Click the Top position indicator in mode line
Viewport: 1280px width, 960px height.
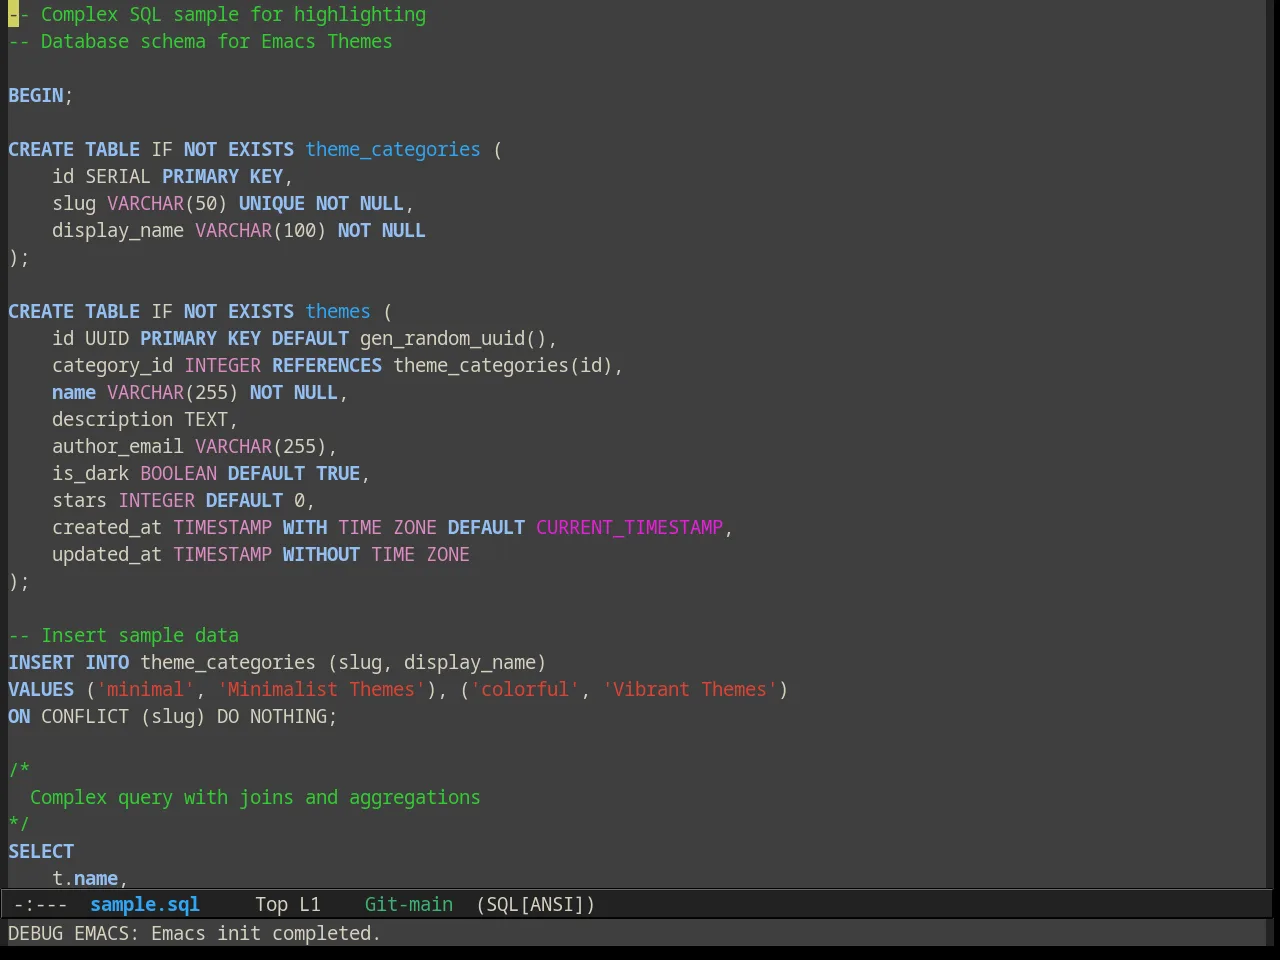click(271, 904)
